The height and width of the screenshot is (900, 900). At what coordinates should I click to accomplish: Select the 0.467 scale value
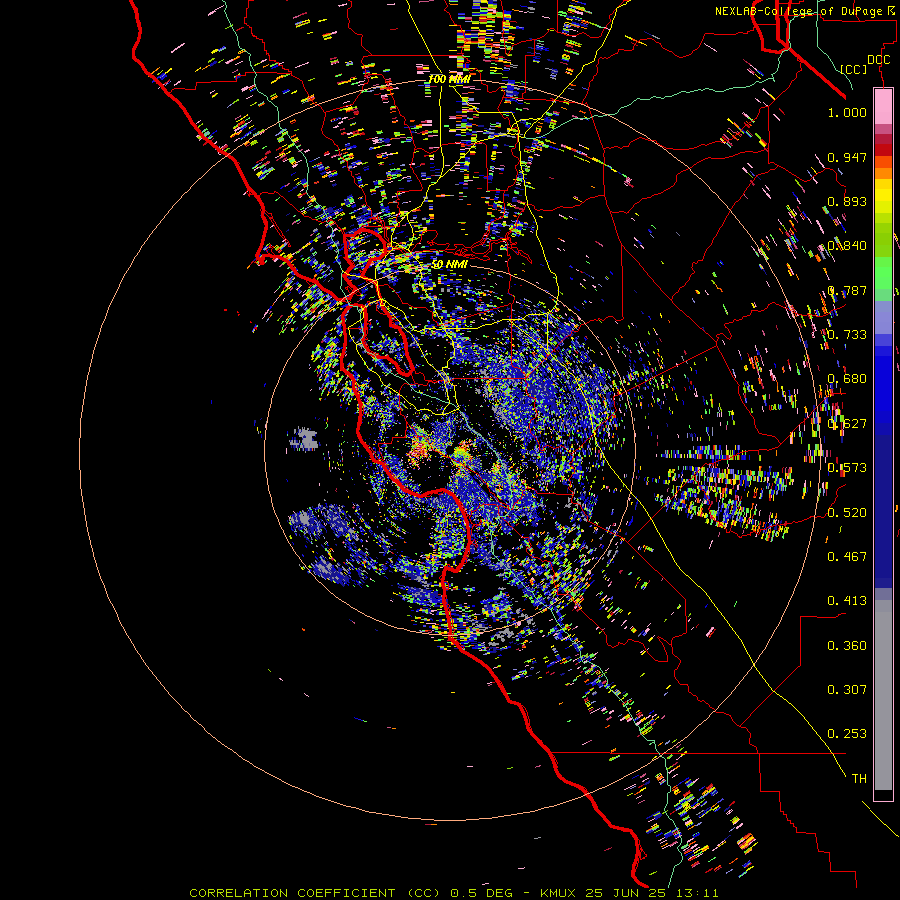[847, 557]
